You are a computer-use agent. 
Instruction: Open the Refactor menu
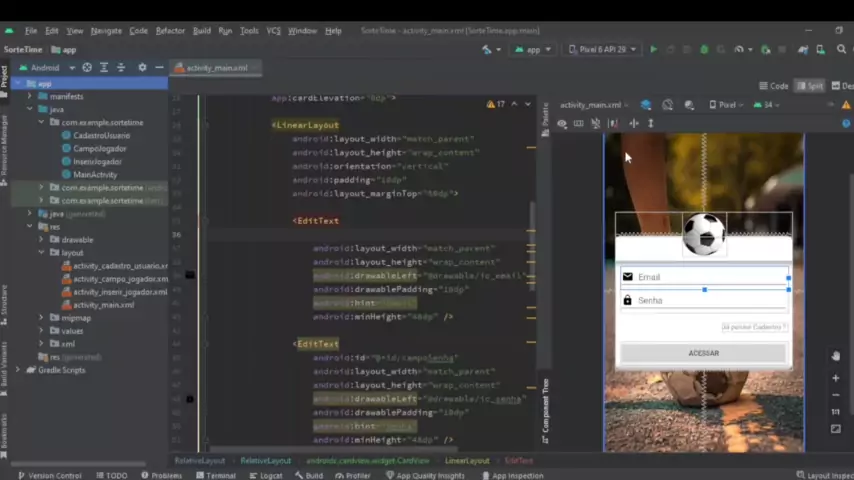point(170,31)
